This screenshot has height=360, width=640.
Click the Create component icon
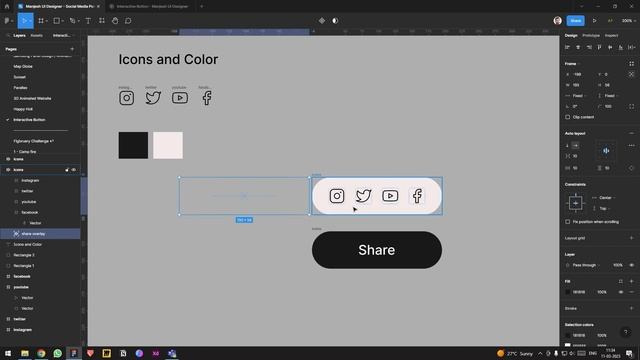pyautogui.click(x=322, y=21)
